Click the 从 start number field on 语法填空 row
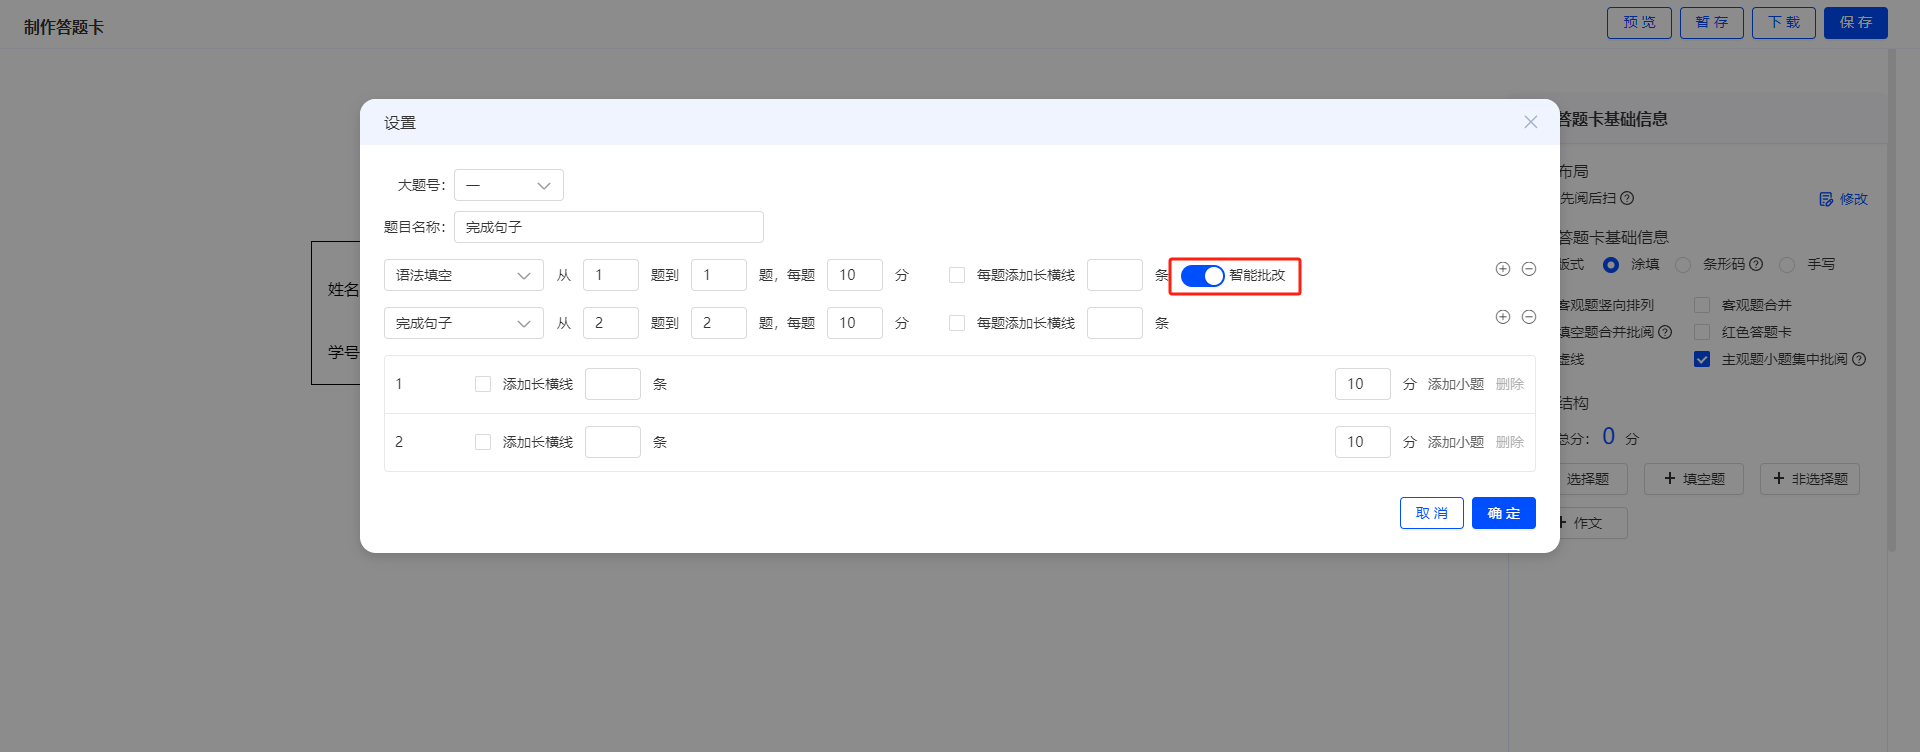The width and height of the screenshot is (1920, 752). (611, 275)
